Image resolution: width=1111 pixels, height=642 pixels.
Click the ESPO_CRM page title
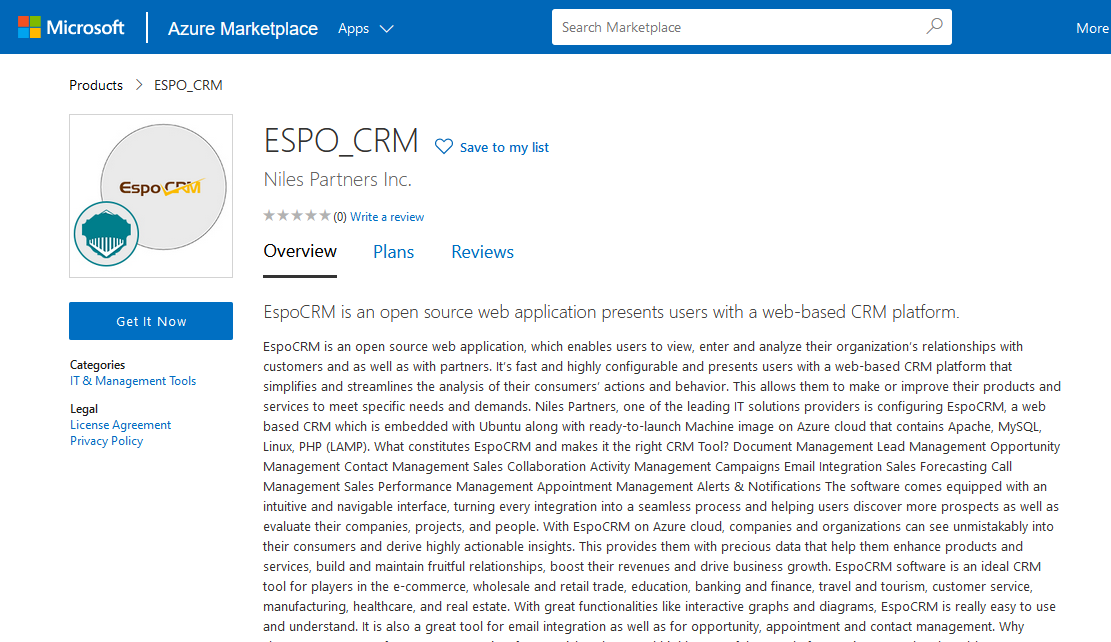pyautogui.click(x=341, y=140)
